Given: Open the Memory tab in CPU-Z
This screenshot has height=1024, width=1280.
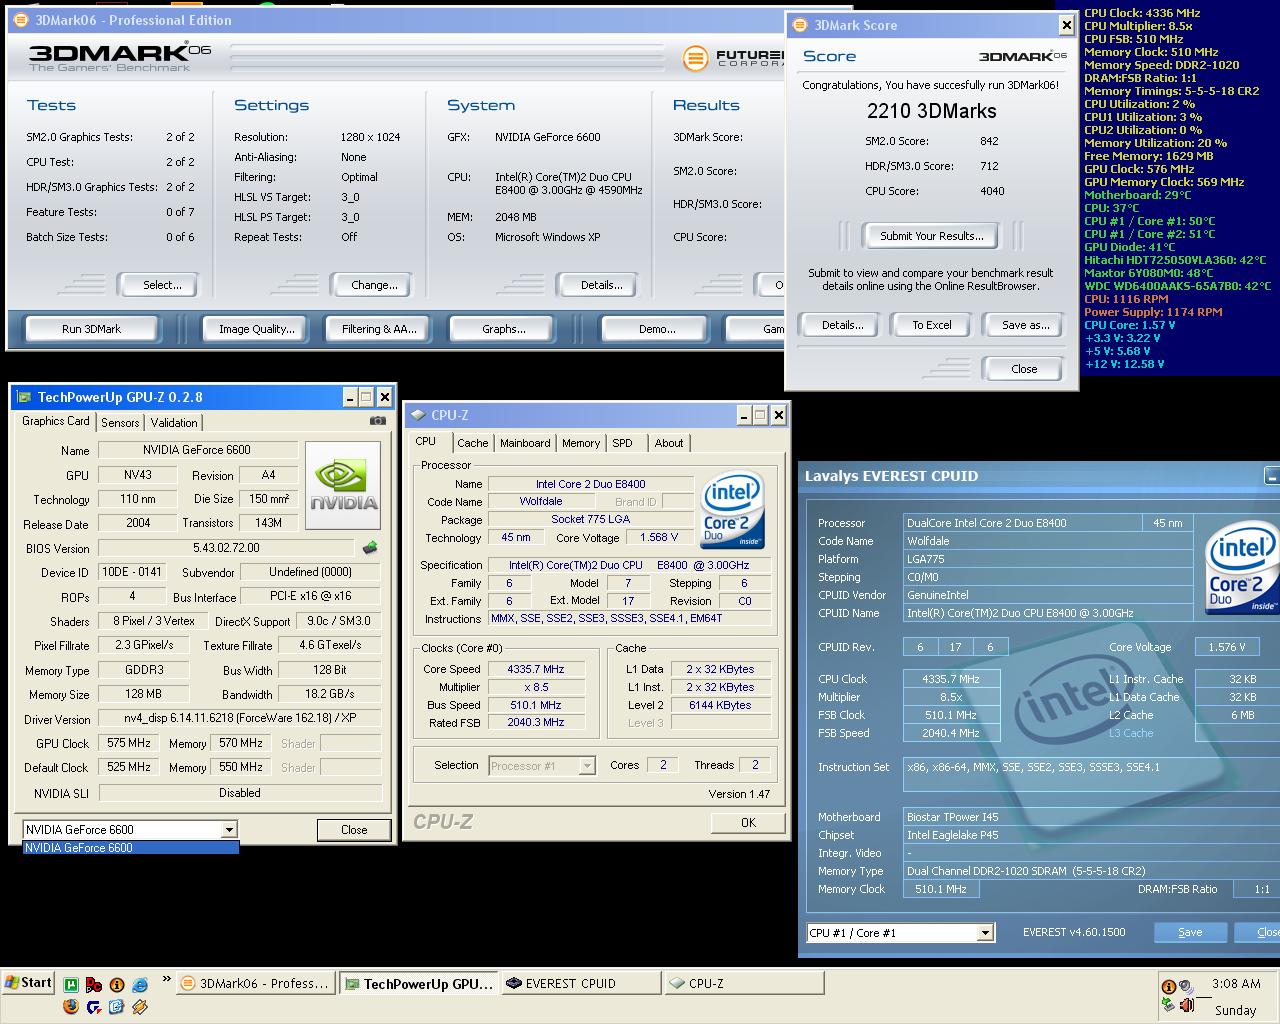Looking at the screenshot, I should pos(581,443).
